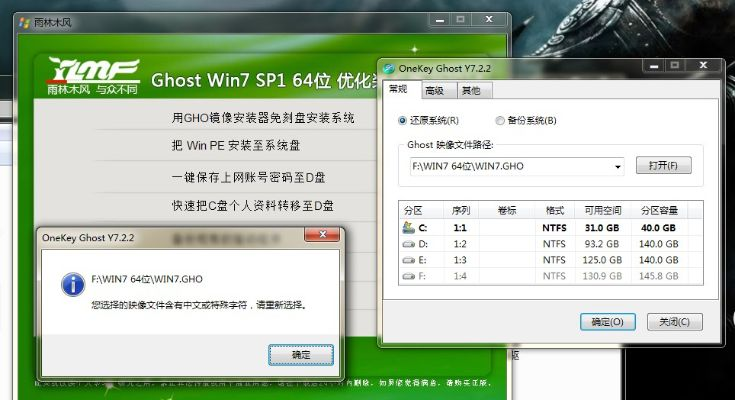Click the 打开(F) browse button

663,166
